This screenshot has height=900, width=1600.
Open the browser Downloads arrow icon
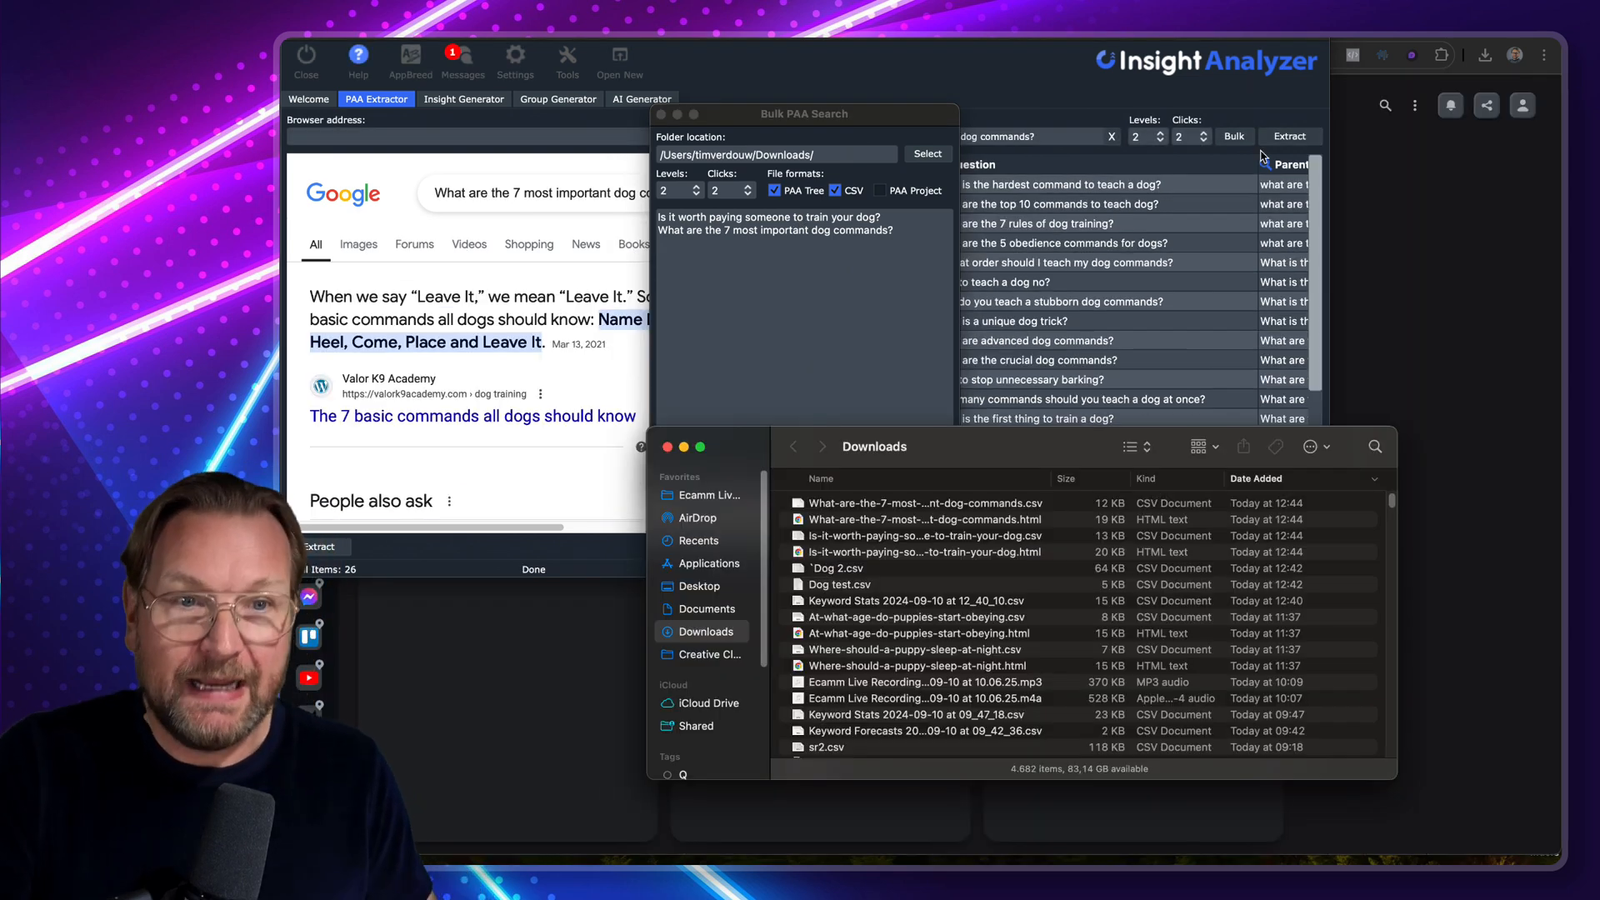coord(1485,55)
